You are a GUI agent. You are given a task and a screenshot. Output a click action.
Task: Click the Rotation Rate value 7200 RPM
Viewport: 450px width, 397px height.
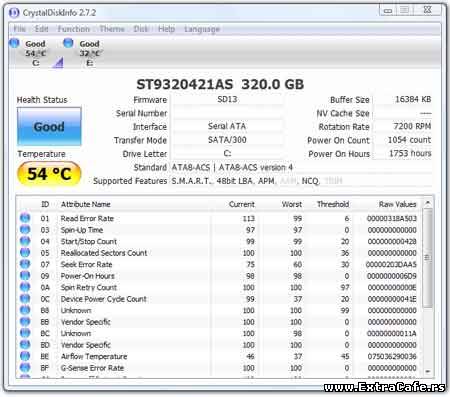tap(412, 126)
